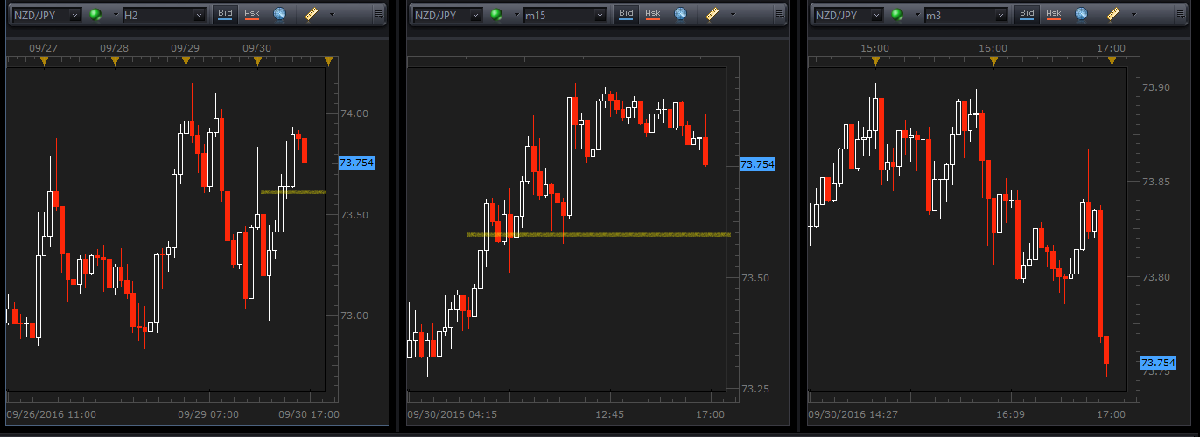Click the 73.754 price label in H2 chart
This screenshot has width=1200, height=437.
point(357,162)
